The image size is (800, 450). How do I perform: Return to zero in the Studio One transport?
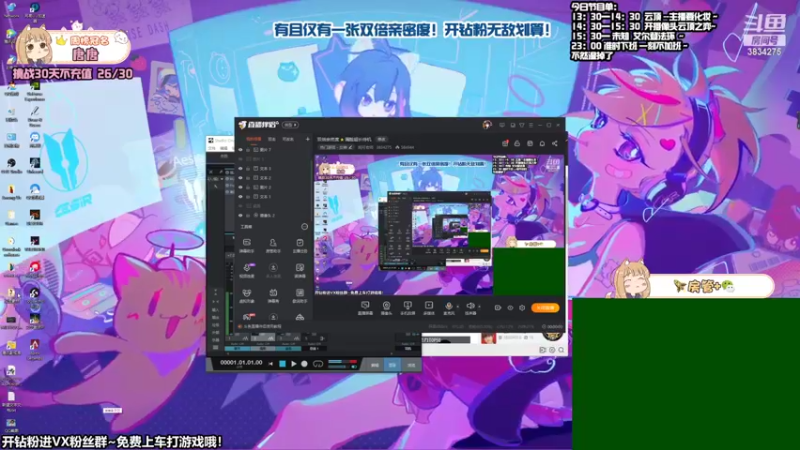270,364
